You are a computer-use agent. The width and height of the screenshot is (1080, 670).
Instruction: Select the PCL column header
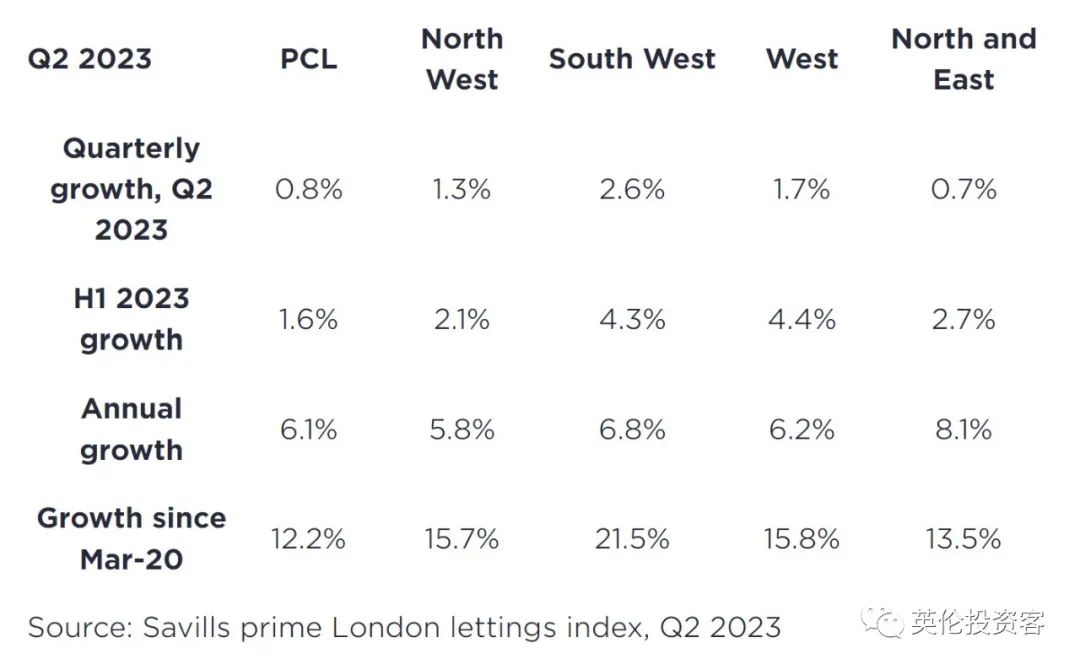(308, 58)
